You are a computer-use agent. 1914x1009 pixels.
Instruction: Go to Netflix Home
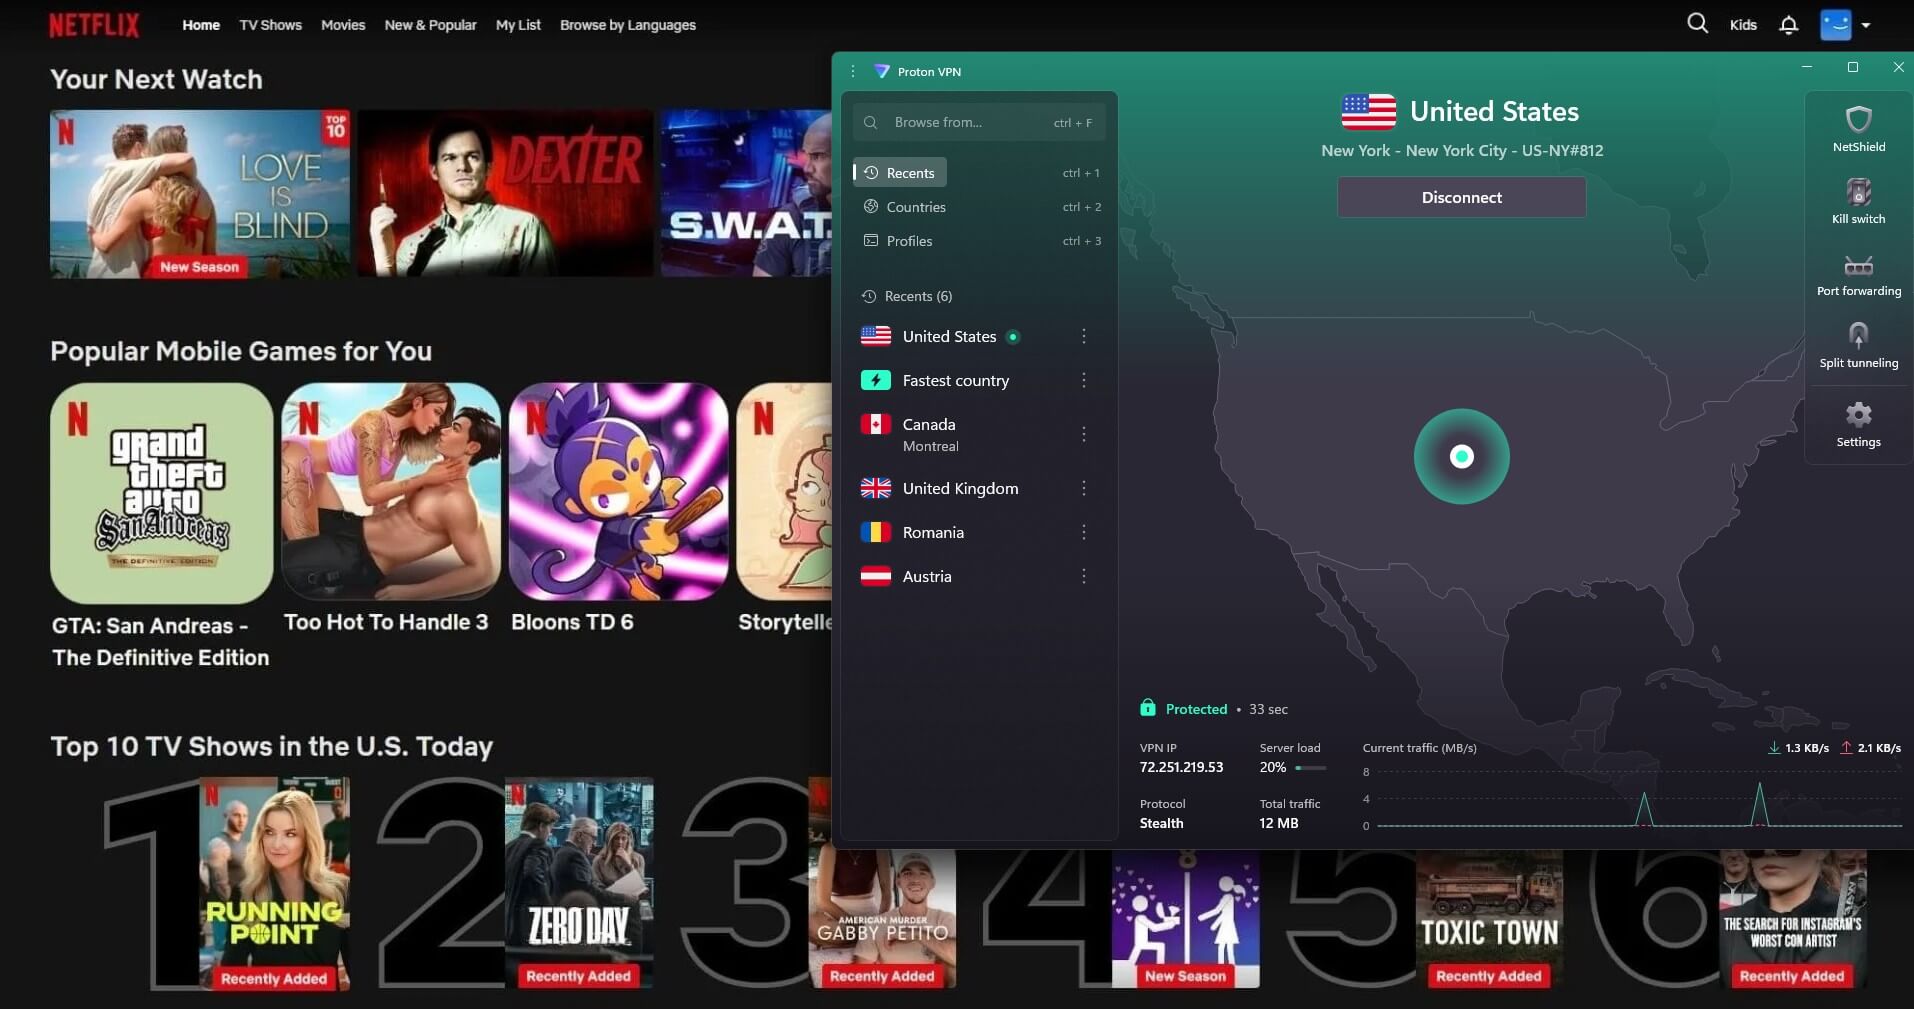pos(201,25)
